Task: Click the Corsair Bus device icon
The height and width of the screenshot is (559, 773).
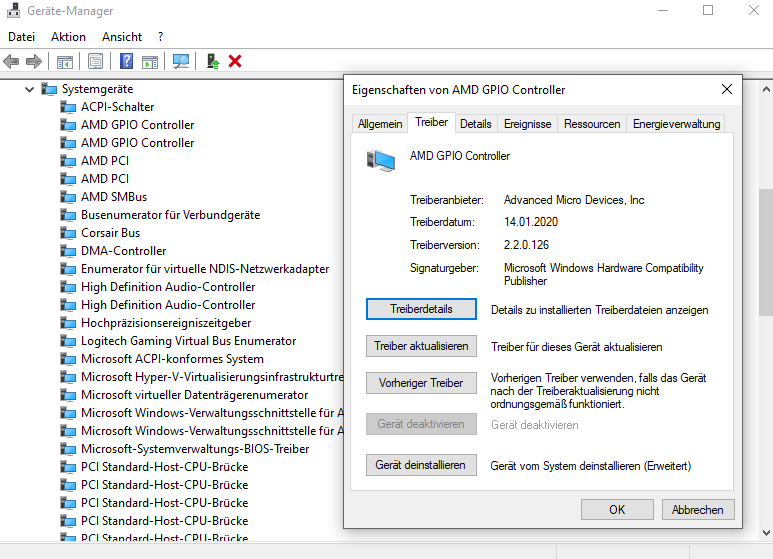Action: pyautogui.click(x=68, y=233)
